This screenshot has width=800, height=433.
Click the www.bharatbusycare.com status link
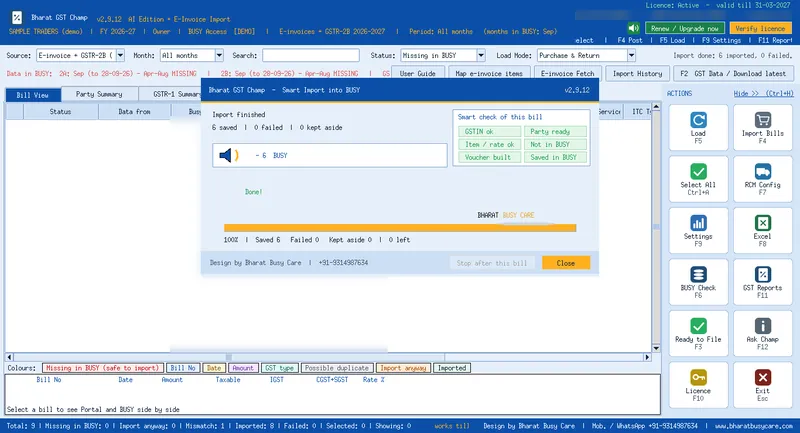(x=754, y=425)
